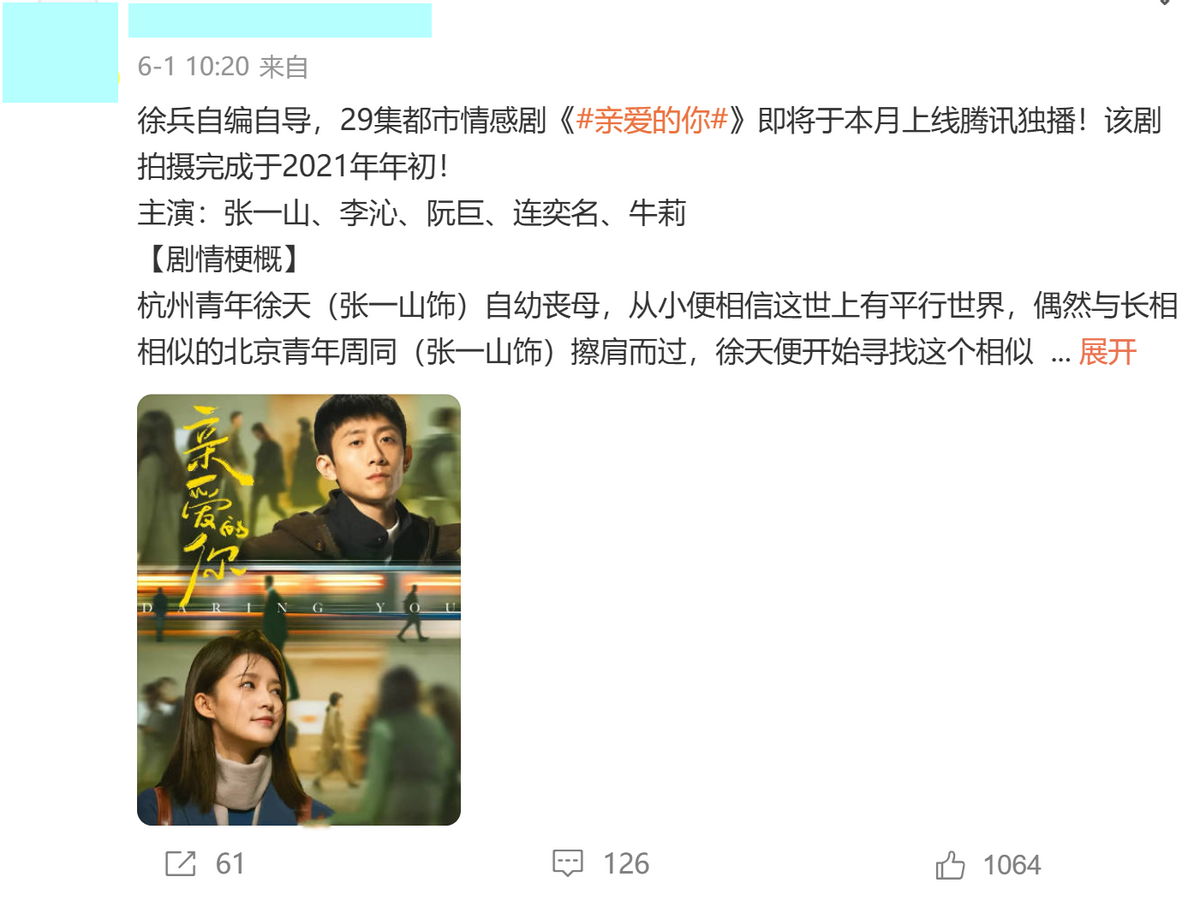Open comments via the speech bubble icon
Viewport: 1200px width, 900px height.
[567, 864]
